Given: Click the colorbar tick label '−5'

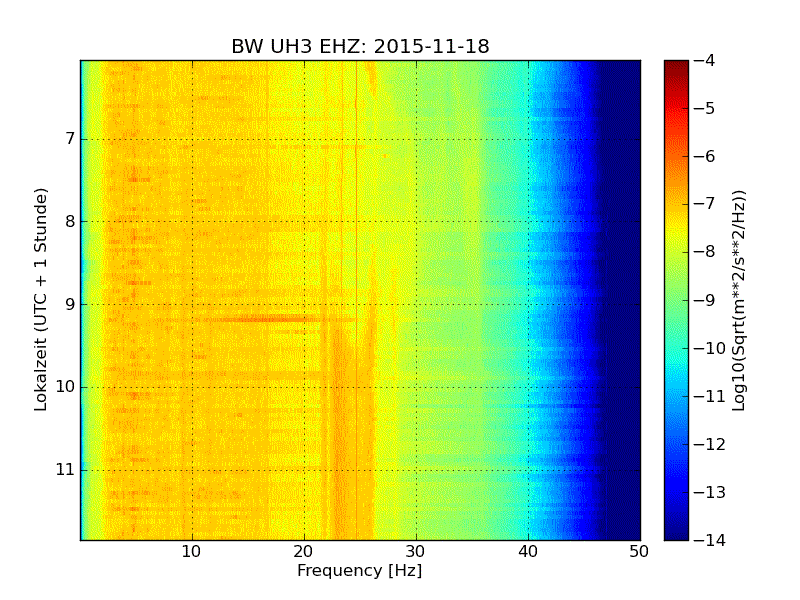Looking at the screenshot, I should click(705, 108).
